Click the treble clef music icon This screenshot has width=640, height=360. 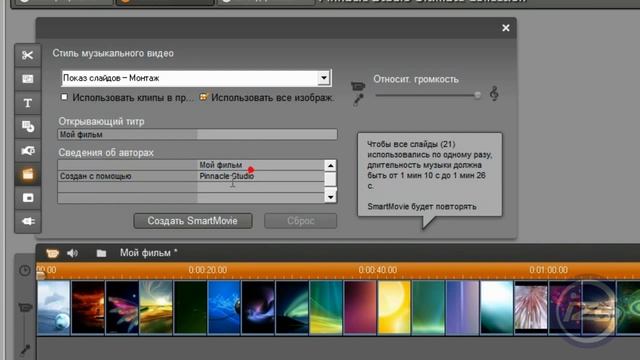[494, 94]
